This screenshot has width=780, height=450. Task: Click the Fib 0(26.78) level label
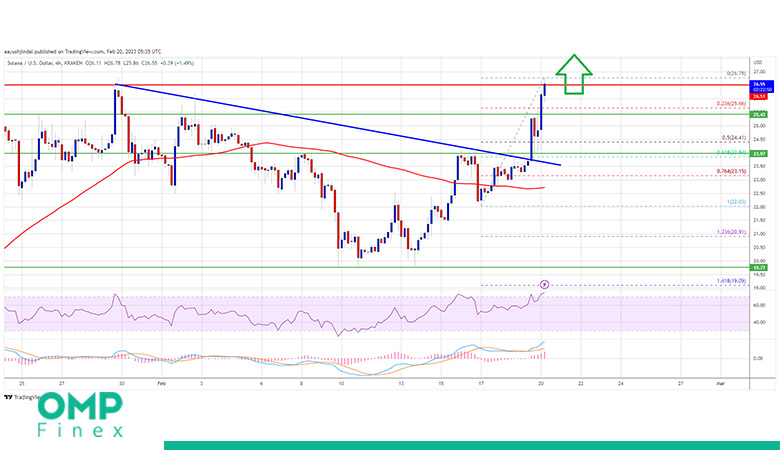click(737, 73)
